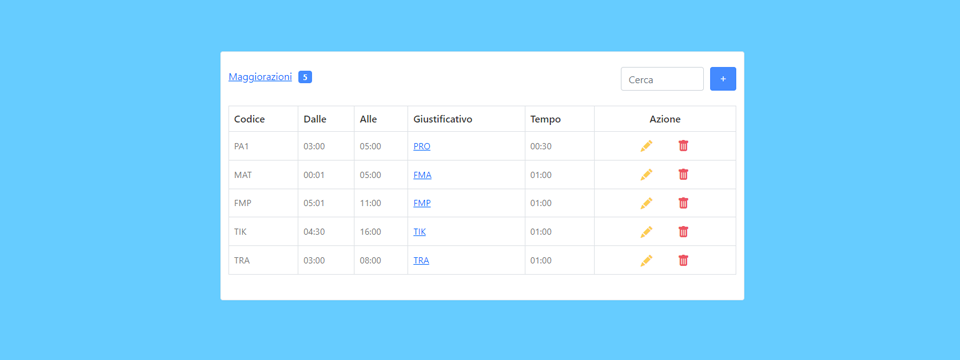Image resolution: width=960 pixels, height=360 pixels.
Task: Delete the TRA row with trash icon
Action: 683,260
